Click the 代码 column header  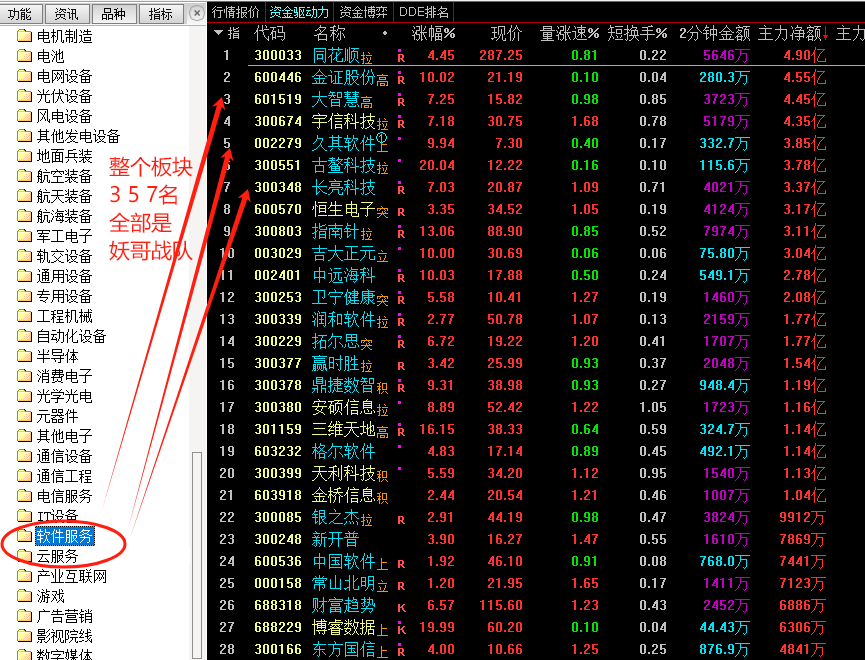click(x=270, y=34)
